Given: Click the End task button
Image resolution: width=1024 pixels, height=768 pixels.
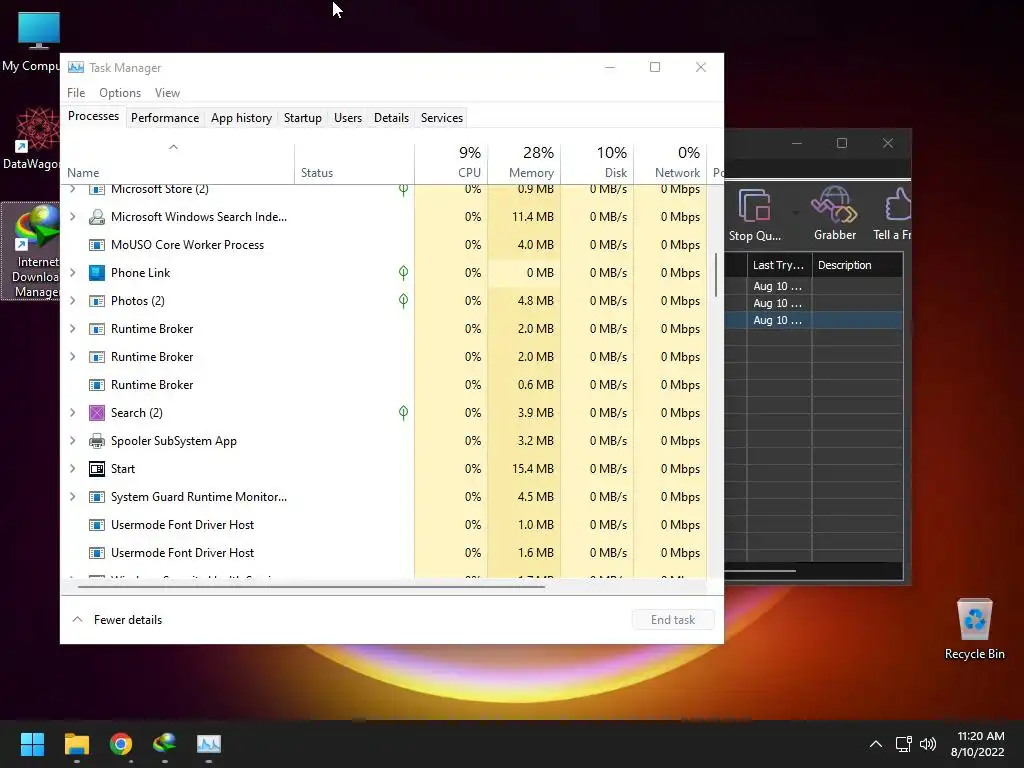Looking at the screenshot, I should tap(673, 620).
